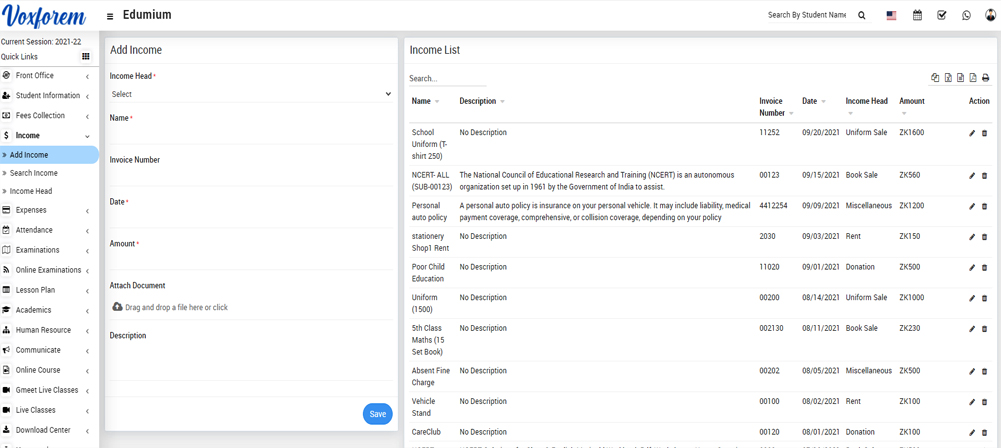The width and height of the screenshot is (1001, 448).
Task: Click the attach document upload area
Action: pos(171,307)
